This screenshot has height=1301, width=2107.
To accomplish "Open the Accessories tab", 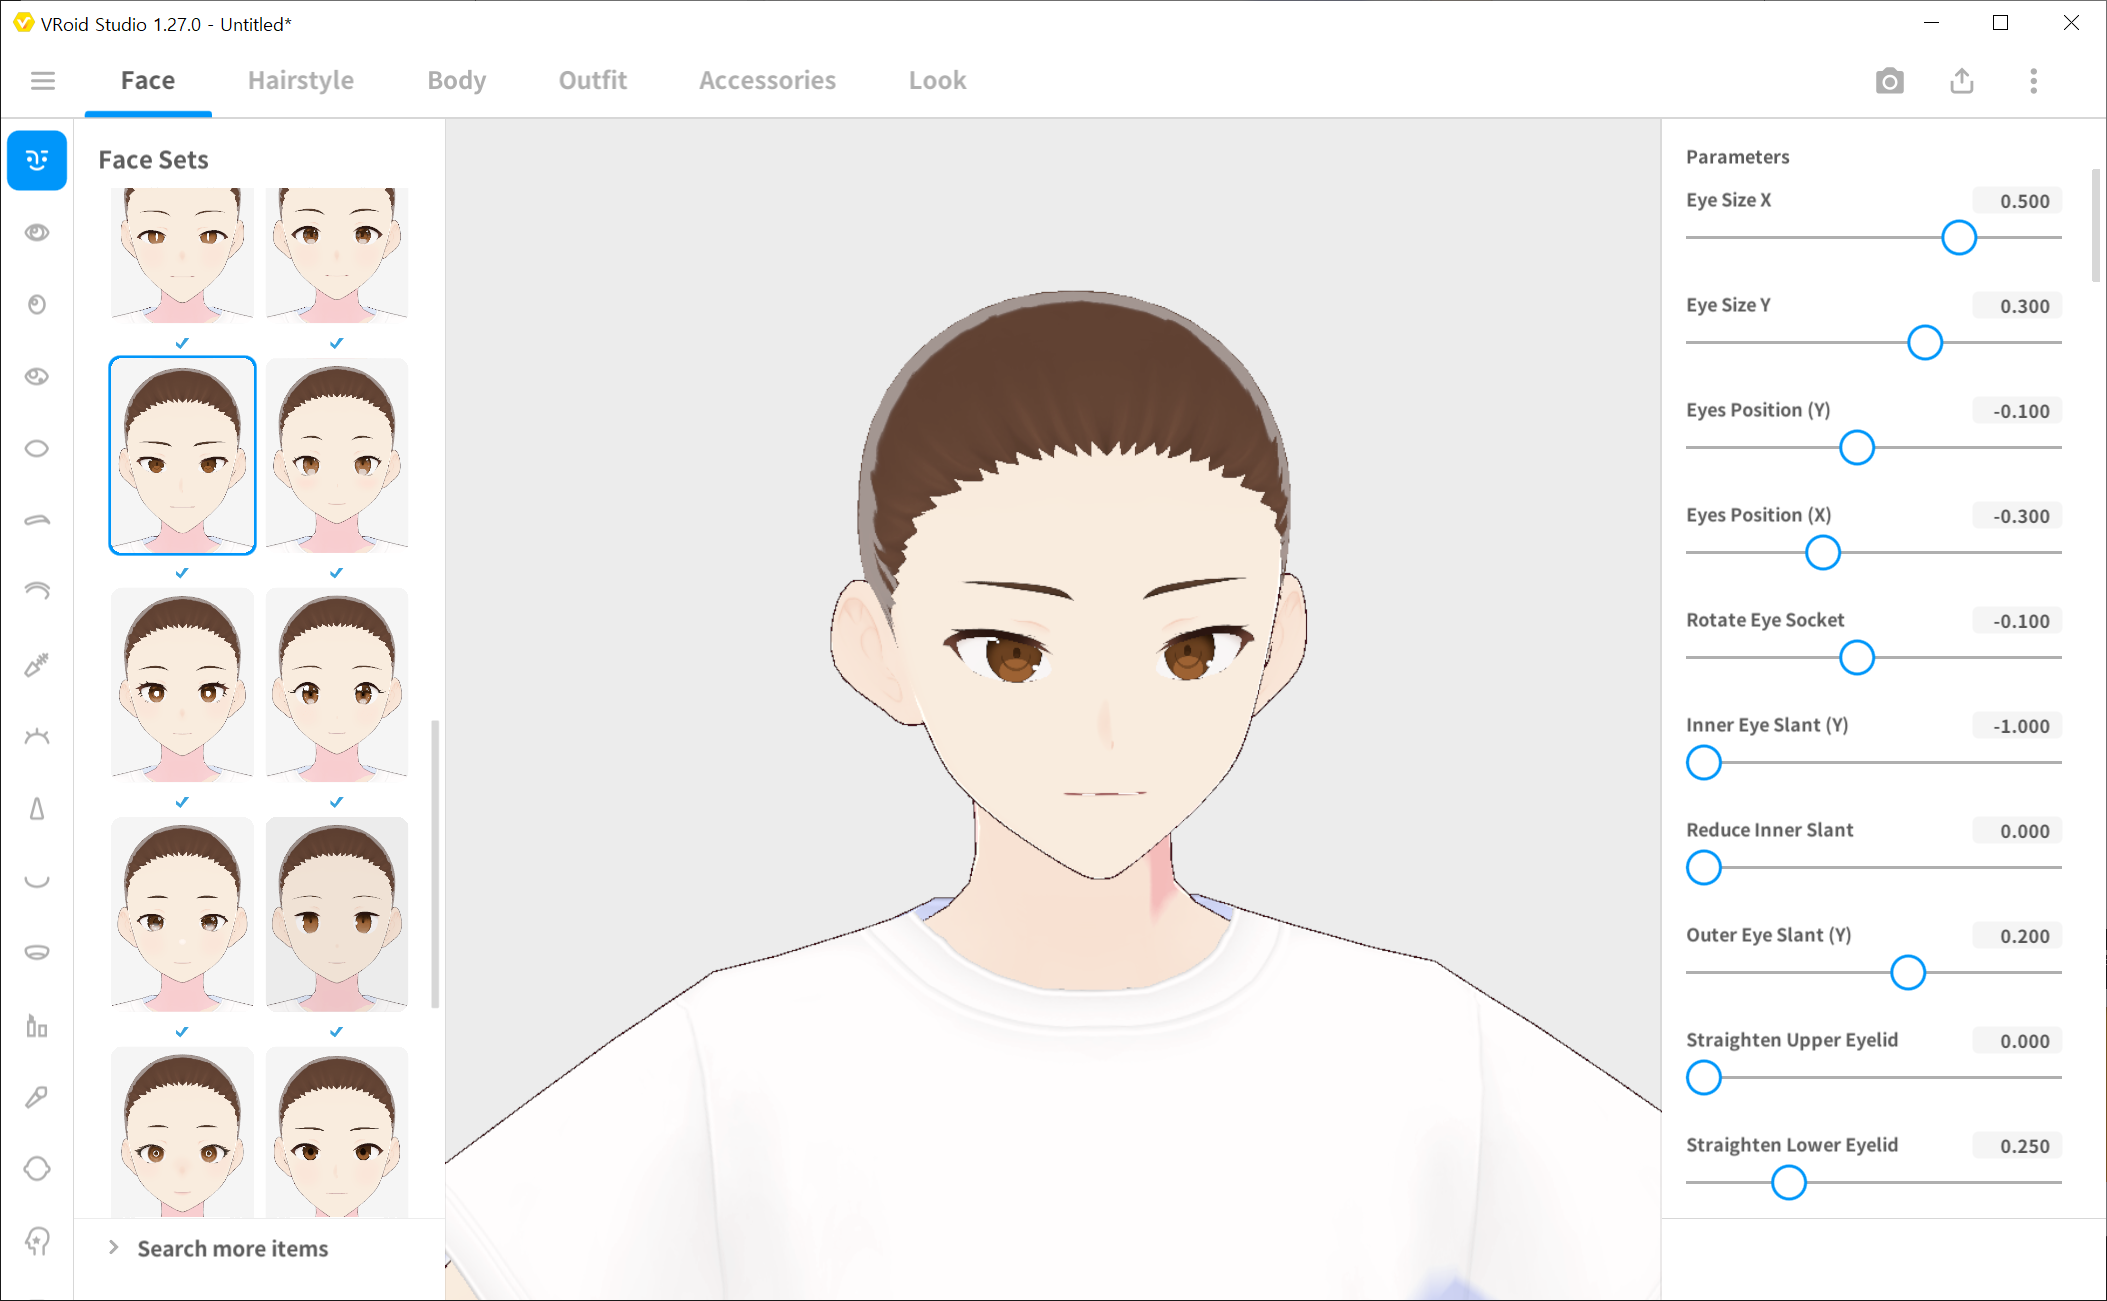I will 767,80.
